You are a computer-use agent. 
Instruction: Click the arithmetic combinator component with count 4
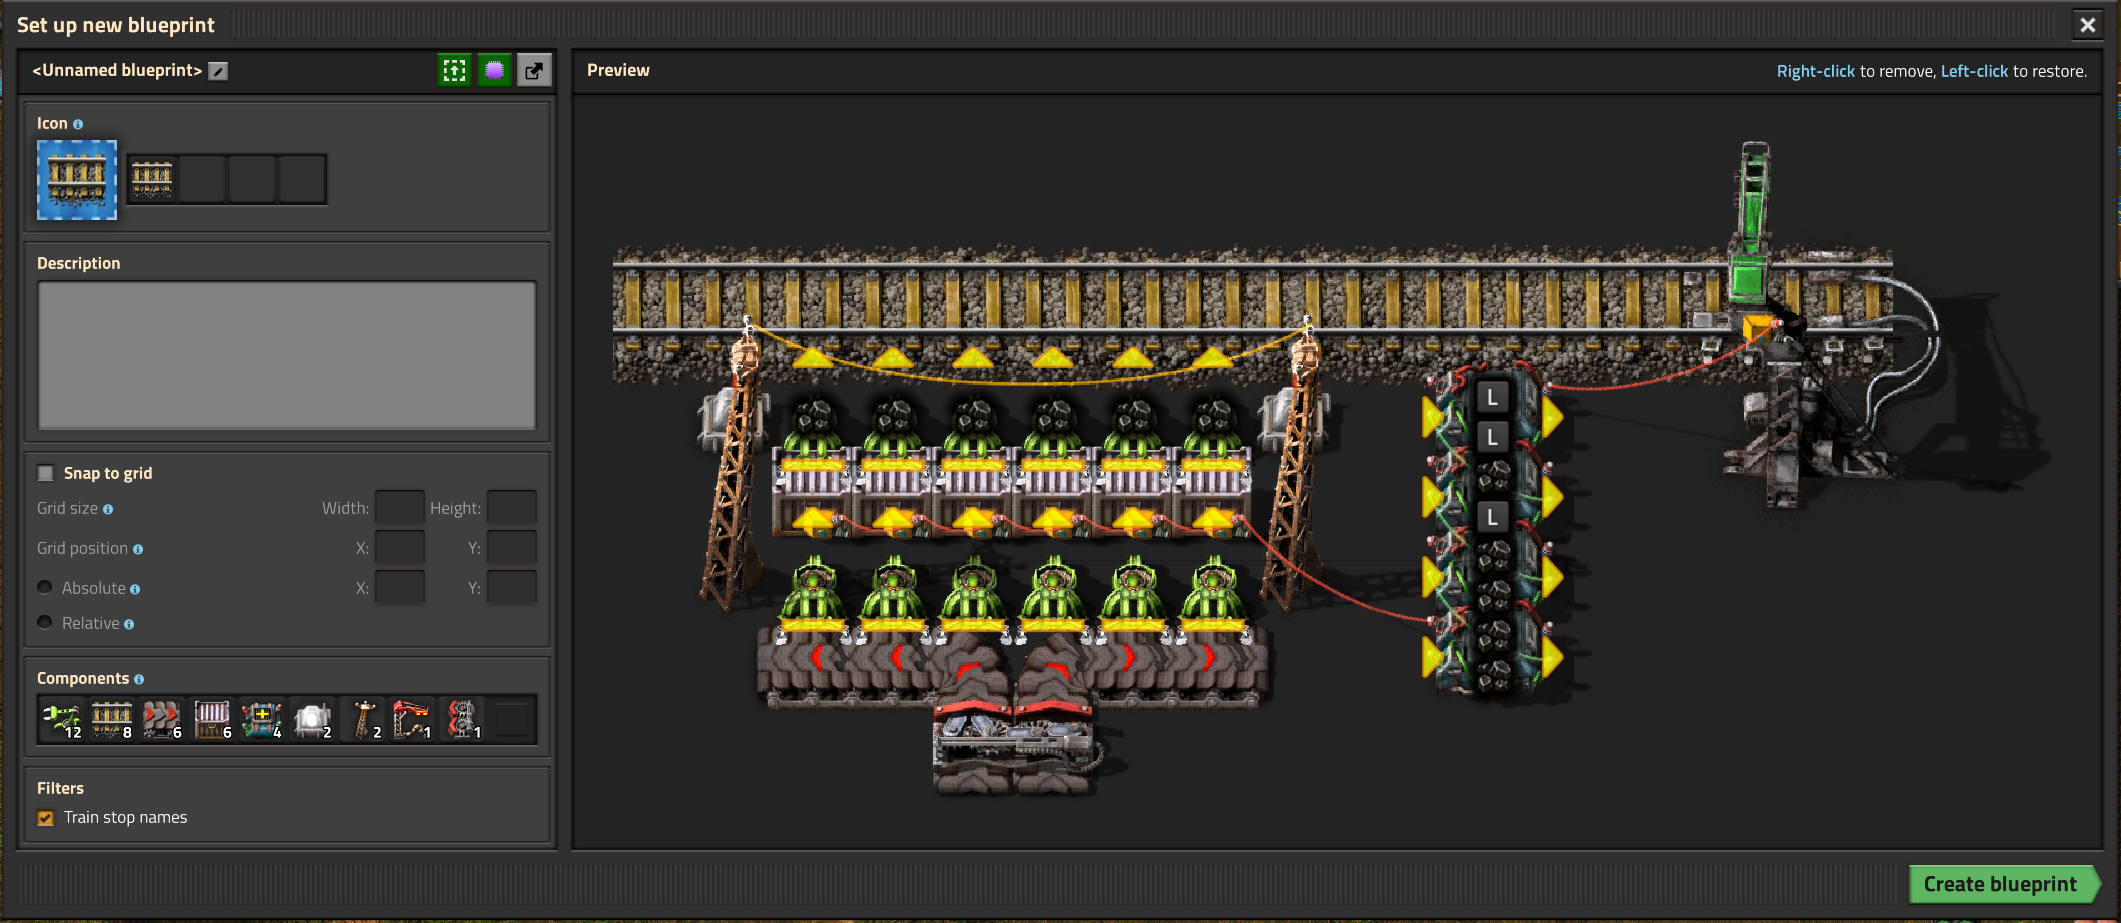pos(262,719)
